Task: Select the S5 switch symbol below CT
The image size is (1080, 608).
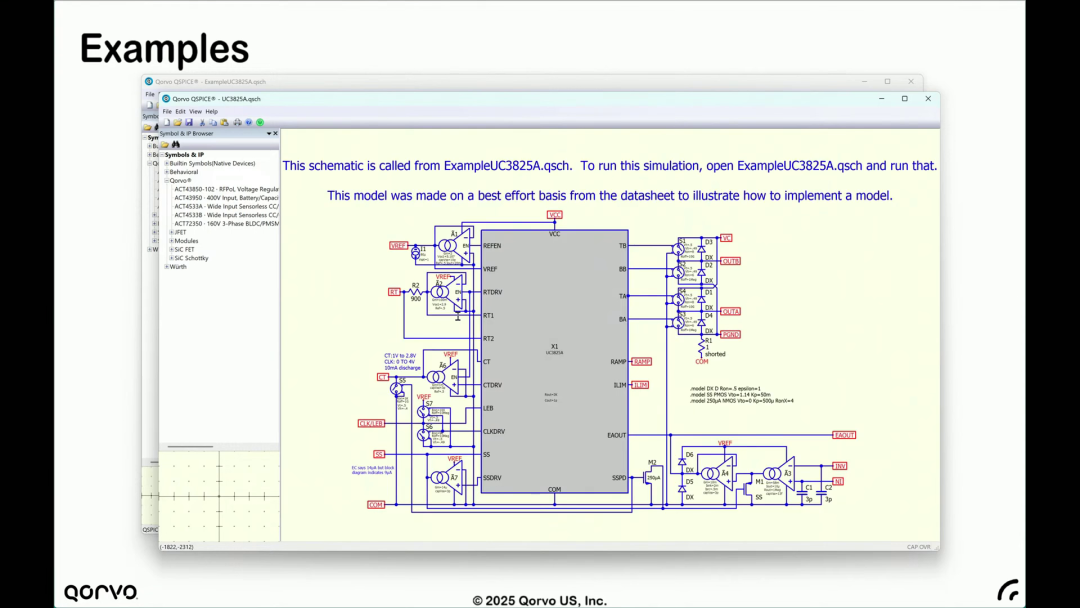Action: pos(397,390)
